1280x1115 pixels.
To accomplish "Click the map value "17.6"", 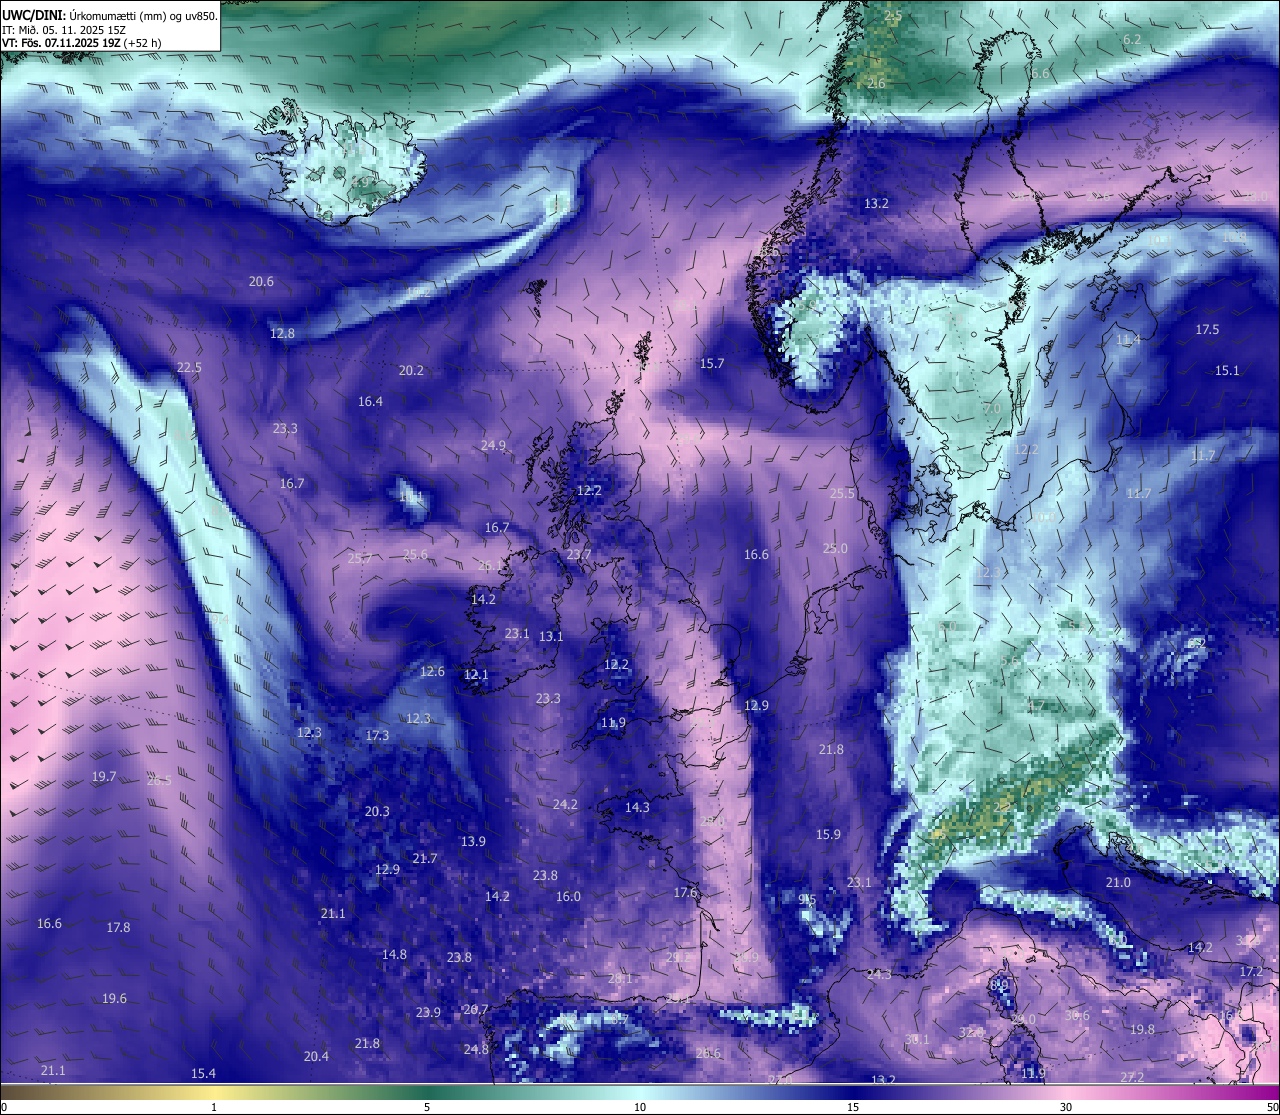I will tap(685, 892).
